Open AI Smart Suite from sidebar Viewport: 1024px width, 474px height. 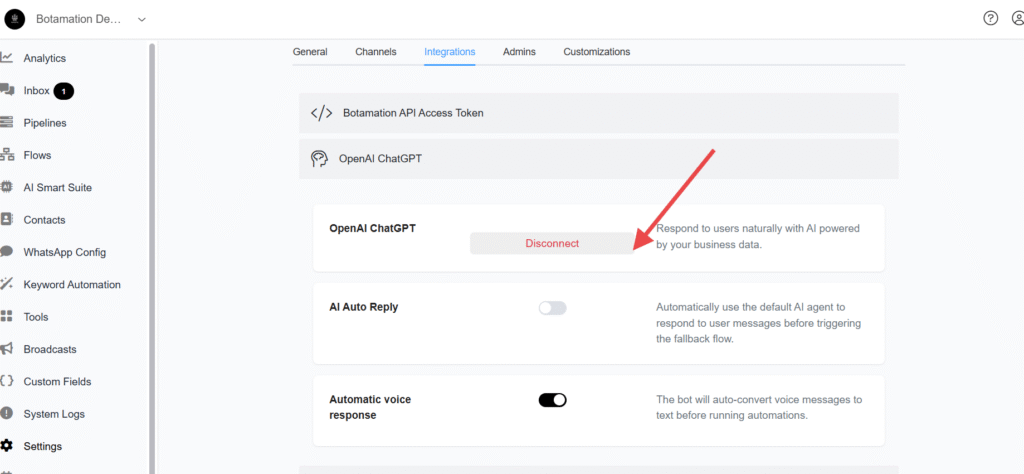click(57, 187)
